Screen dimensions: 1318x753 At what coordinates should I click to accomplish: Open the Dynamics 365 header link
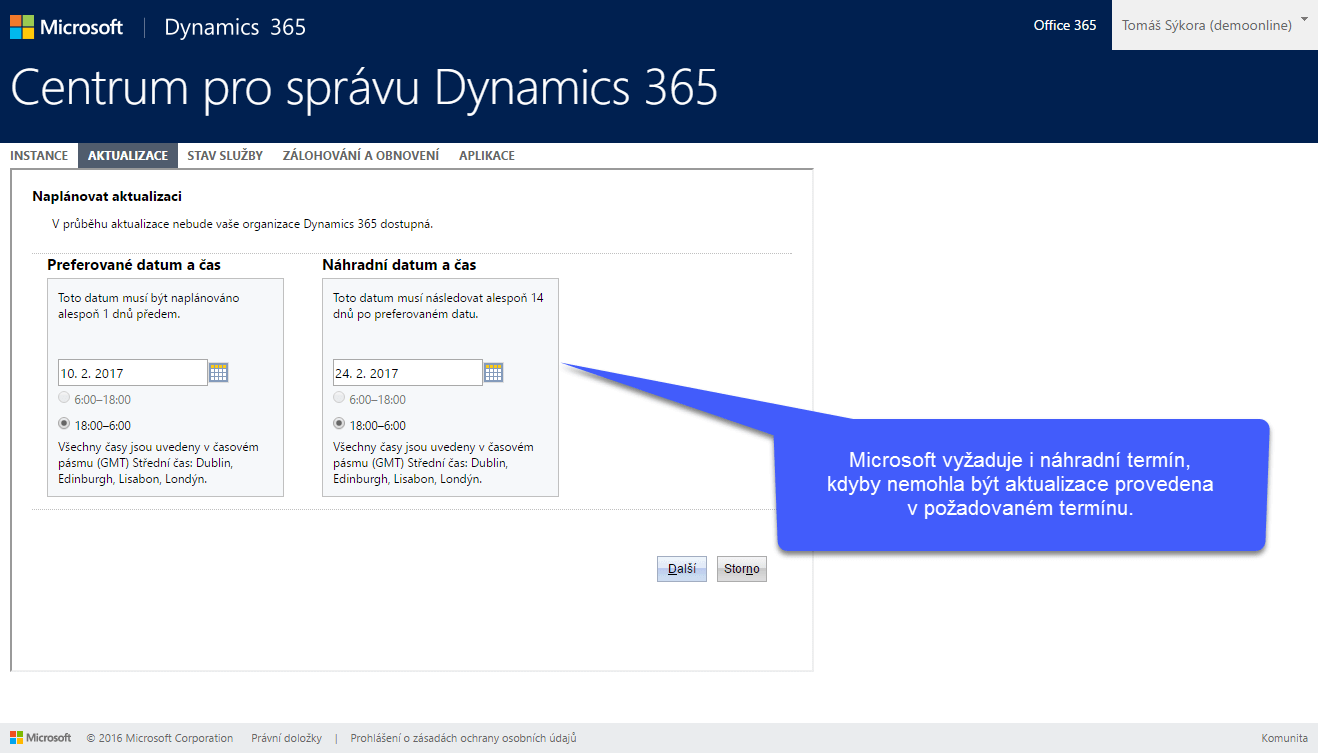click(235, 27)
